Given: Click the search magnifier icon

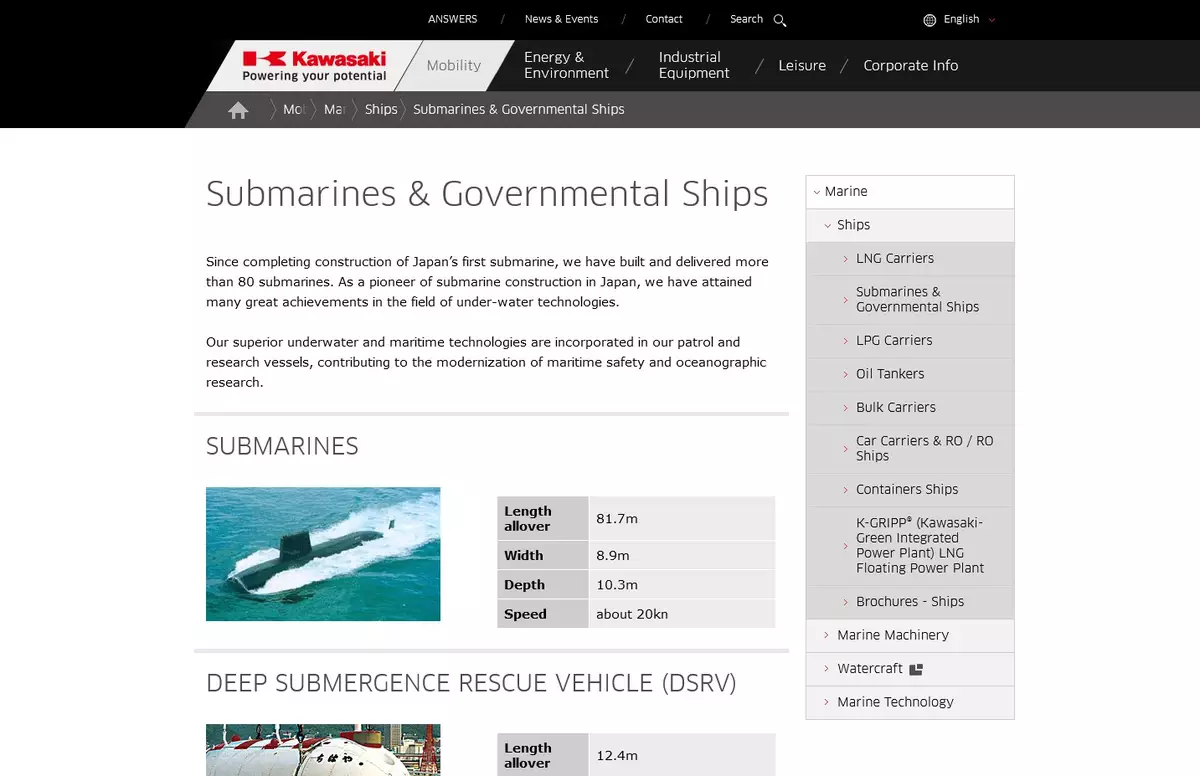Looking at the screenshot, I should [780, 20].
